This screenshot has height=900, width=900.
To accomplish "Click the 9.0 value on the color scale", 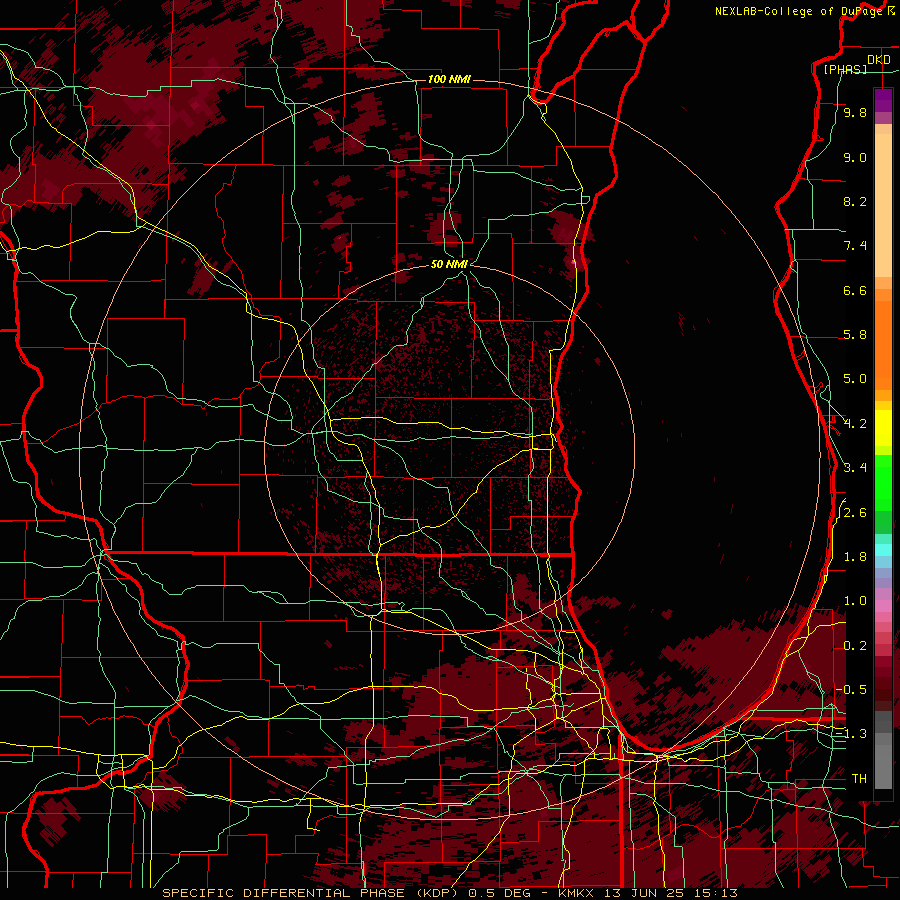I will click(855, 157).
